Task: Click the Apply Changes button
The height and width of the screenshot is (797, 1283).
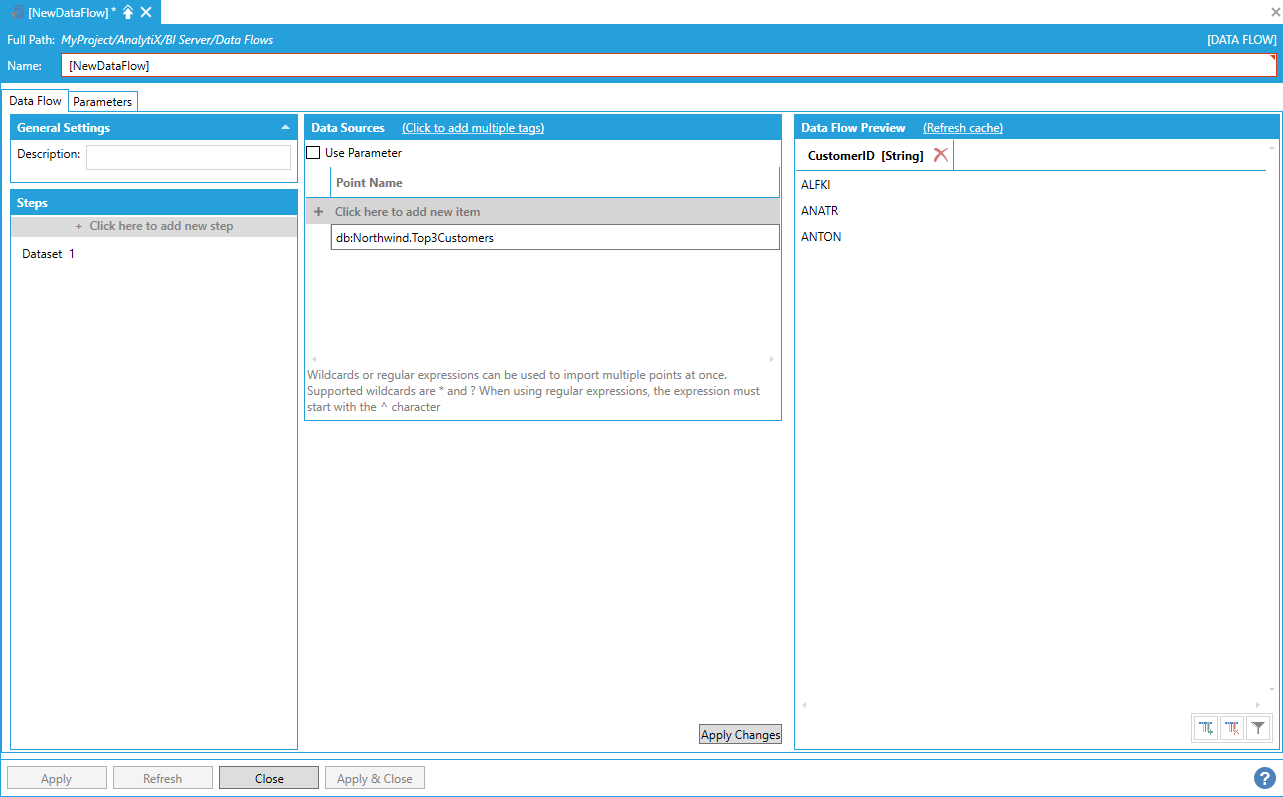Action: click(740, 735)
